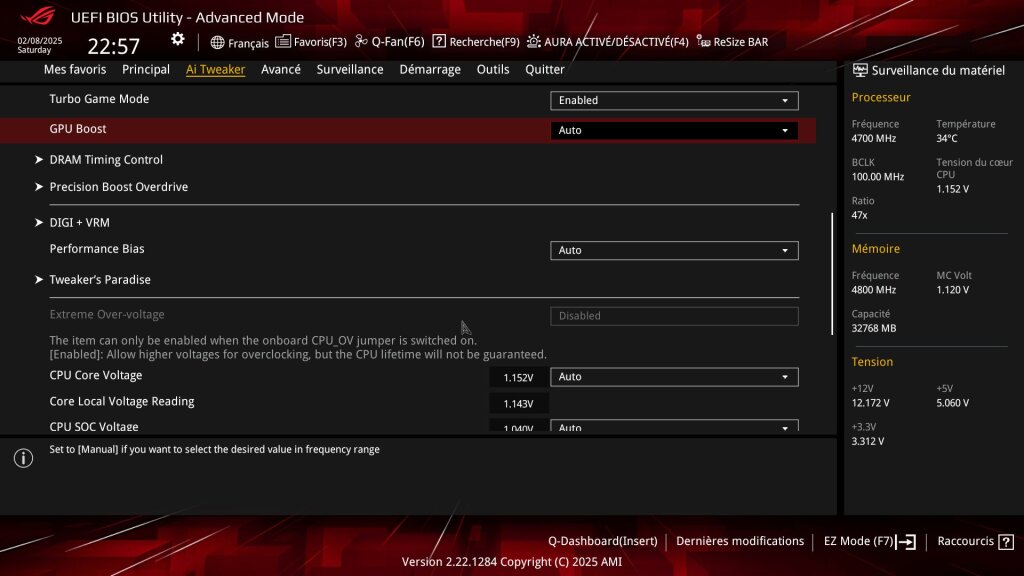
Task: Click the 12.172 V reading
Action: (871, 403)
